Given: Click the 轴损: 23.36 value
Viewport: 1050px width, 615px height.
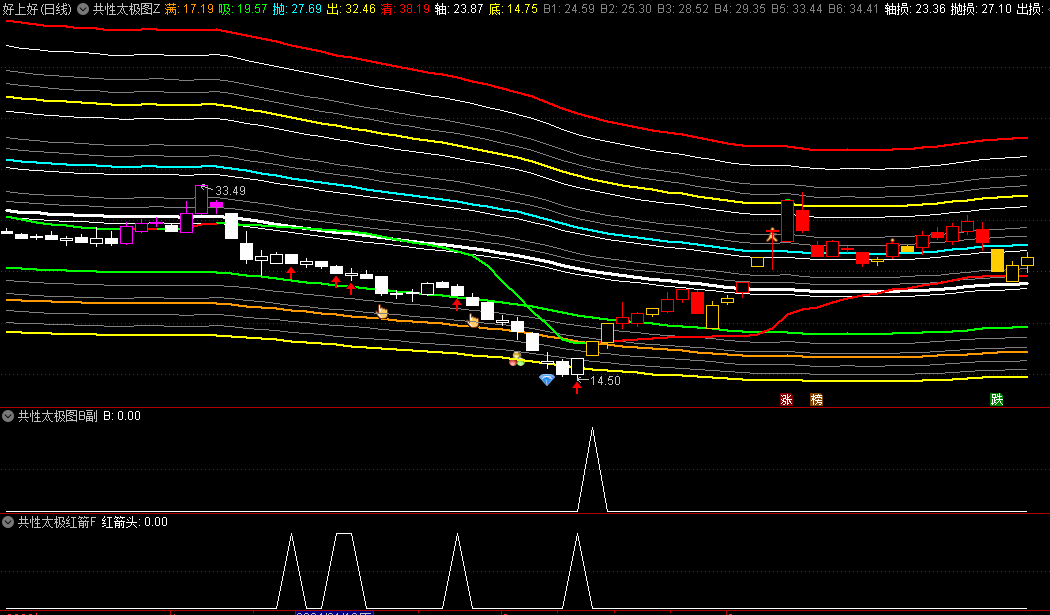Looking at the screenshot, I should [x=915, y=9].
